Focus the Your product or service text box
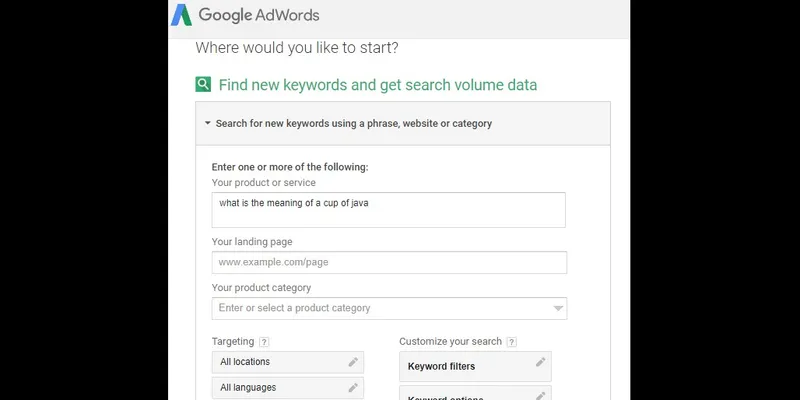 [x=388, y=210]
